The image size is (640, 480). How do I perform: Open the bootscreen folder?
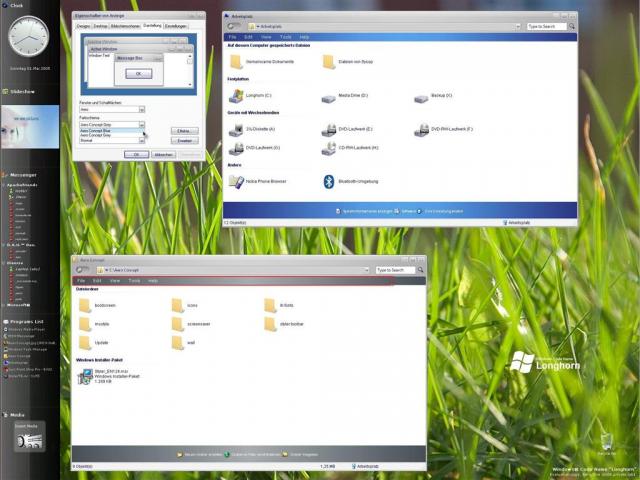[x=84, y=305]
